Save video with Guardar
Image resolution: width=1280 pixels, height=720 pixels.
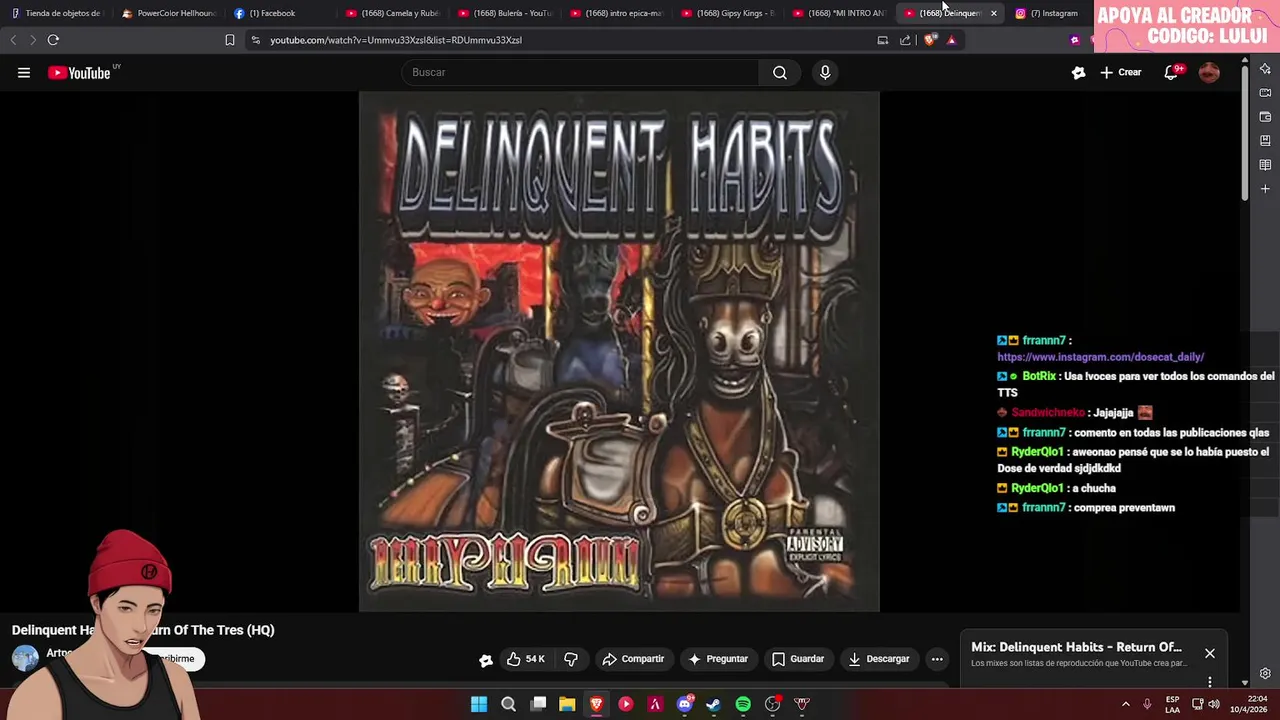point(798,659)
